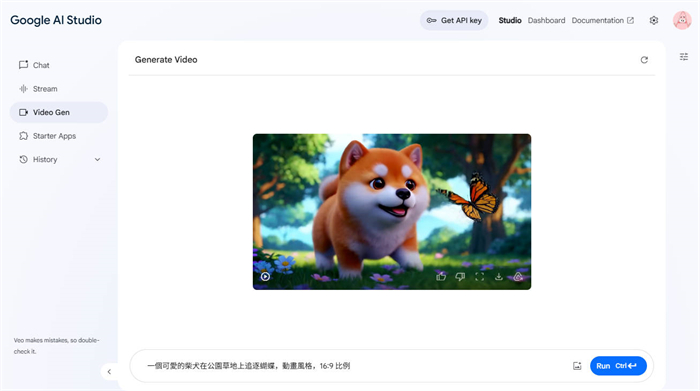Click the Veo makes mistakes disclaimer text

click(x=56, y=346)
